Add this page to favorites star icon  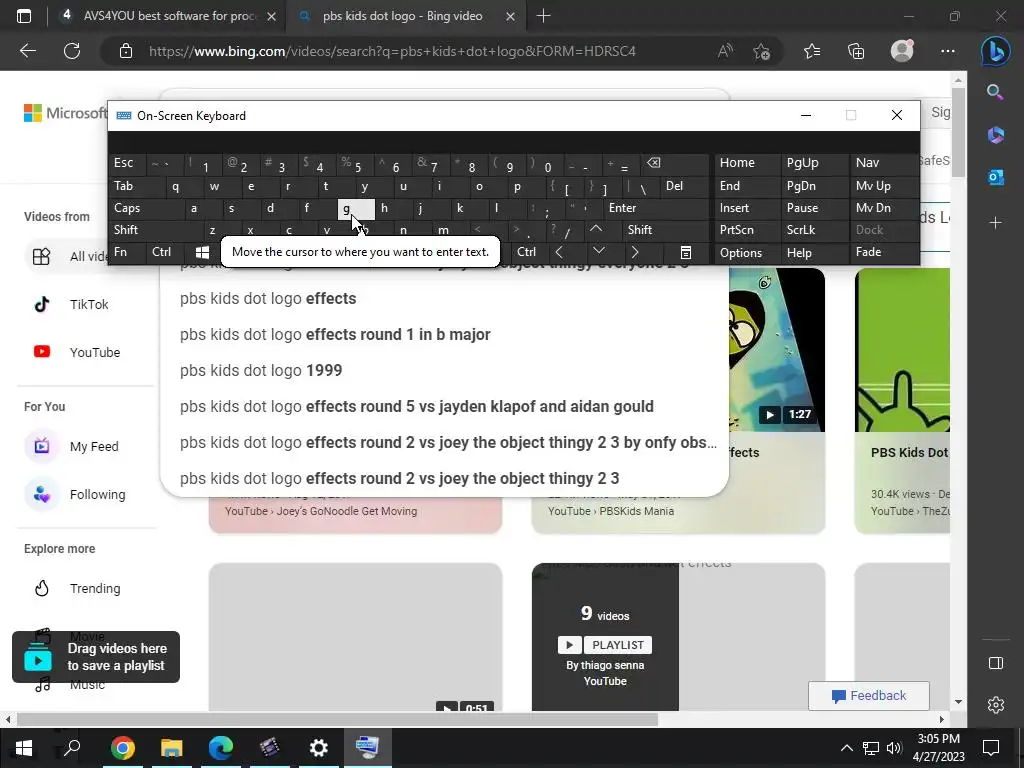pyautogui.click(x=761, y=51)
